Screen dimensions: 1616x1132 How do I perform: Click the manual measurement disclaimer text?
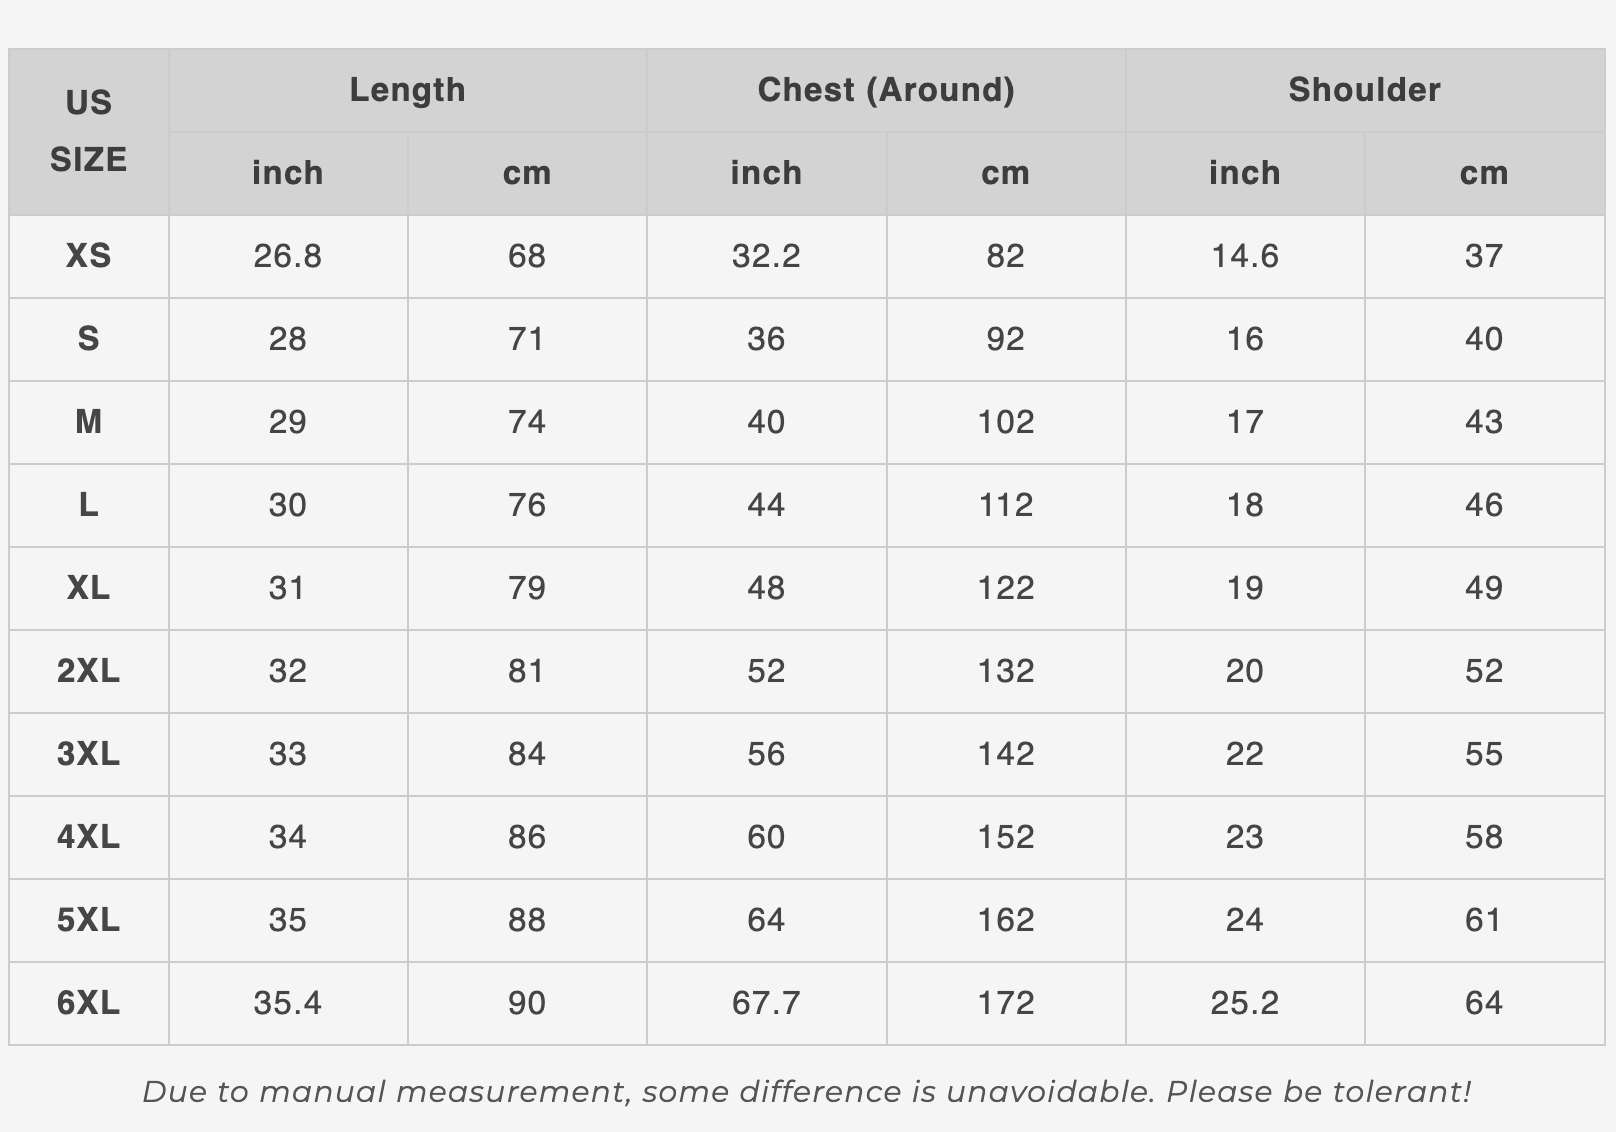point(807,1092)
